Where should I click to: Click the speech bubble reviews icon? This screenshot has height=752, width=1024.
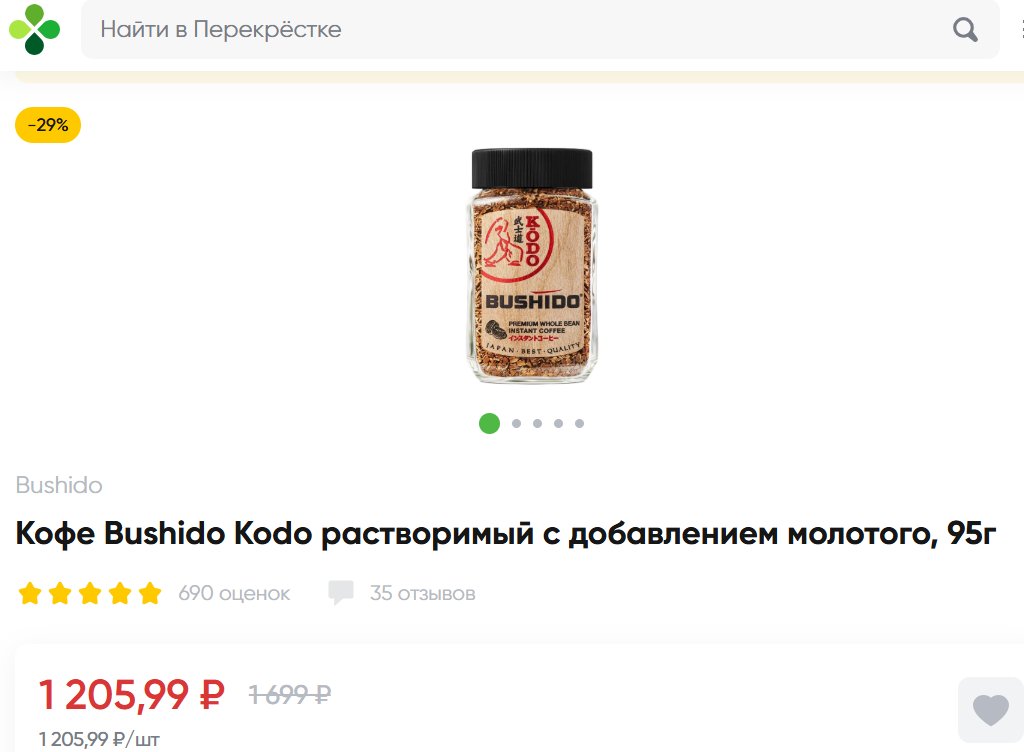click(x=341, y=592)
